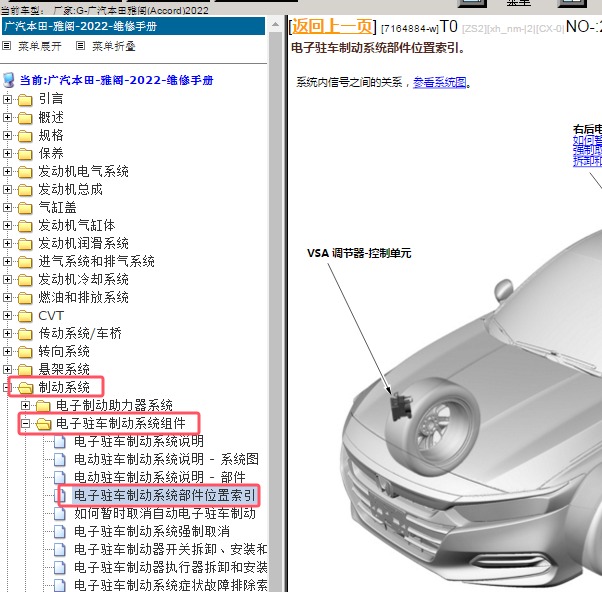Click the tree panel scroll-up arrow
This screenshot has height=592, width=602.
[275, 25]
